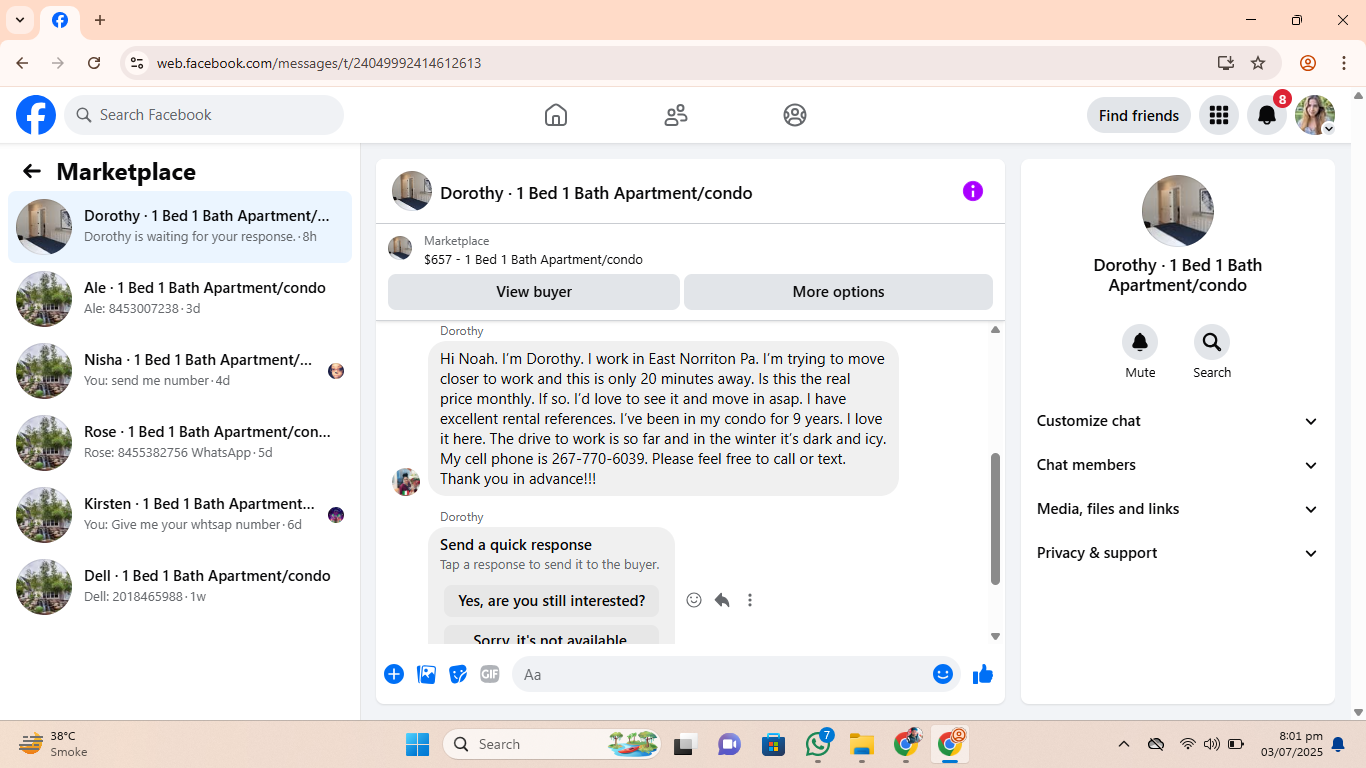The image size is (1366, 768).
Task: Click the Windows taskbar Search box
Action: 553,744
